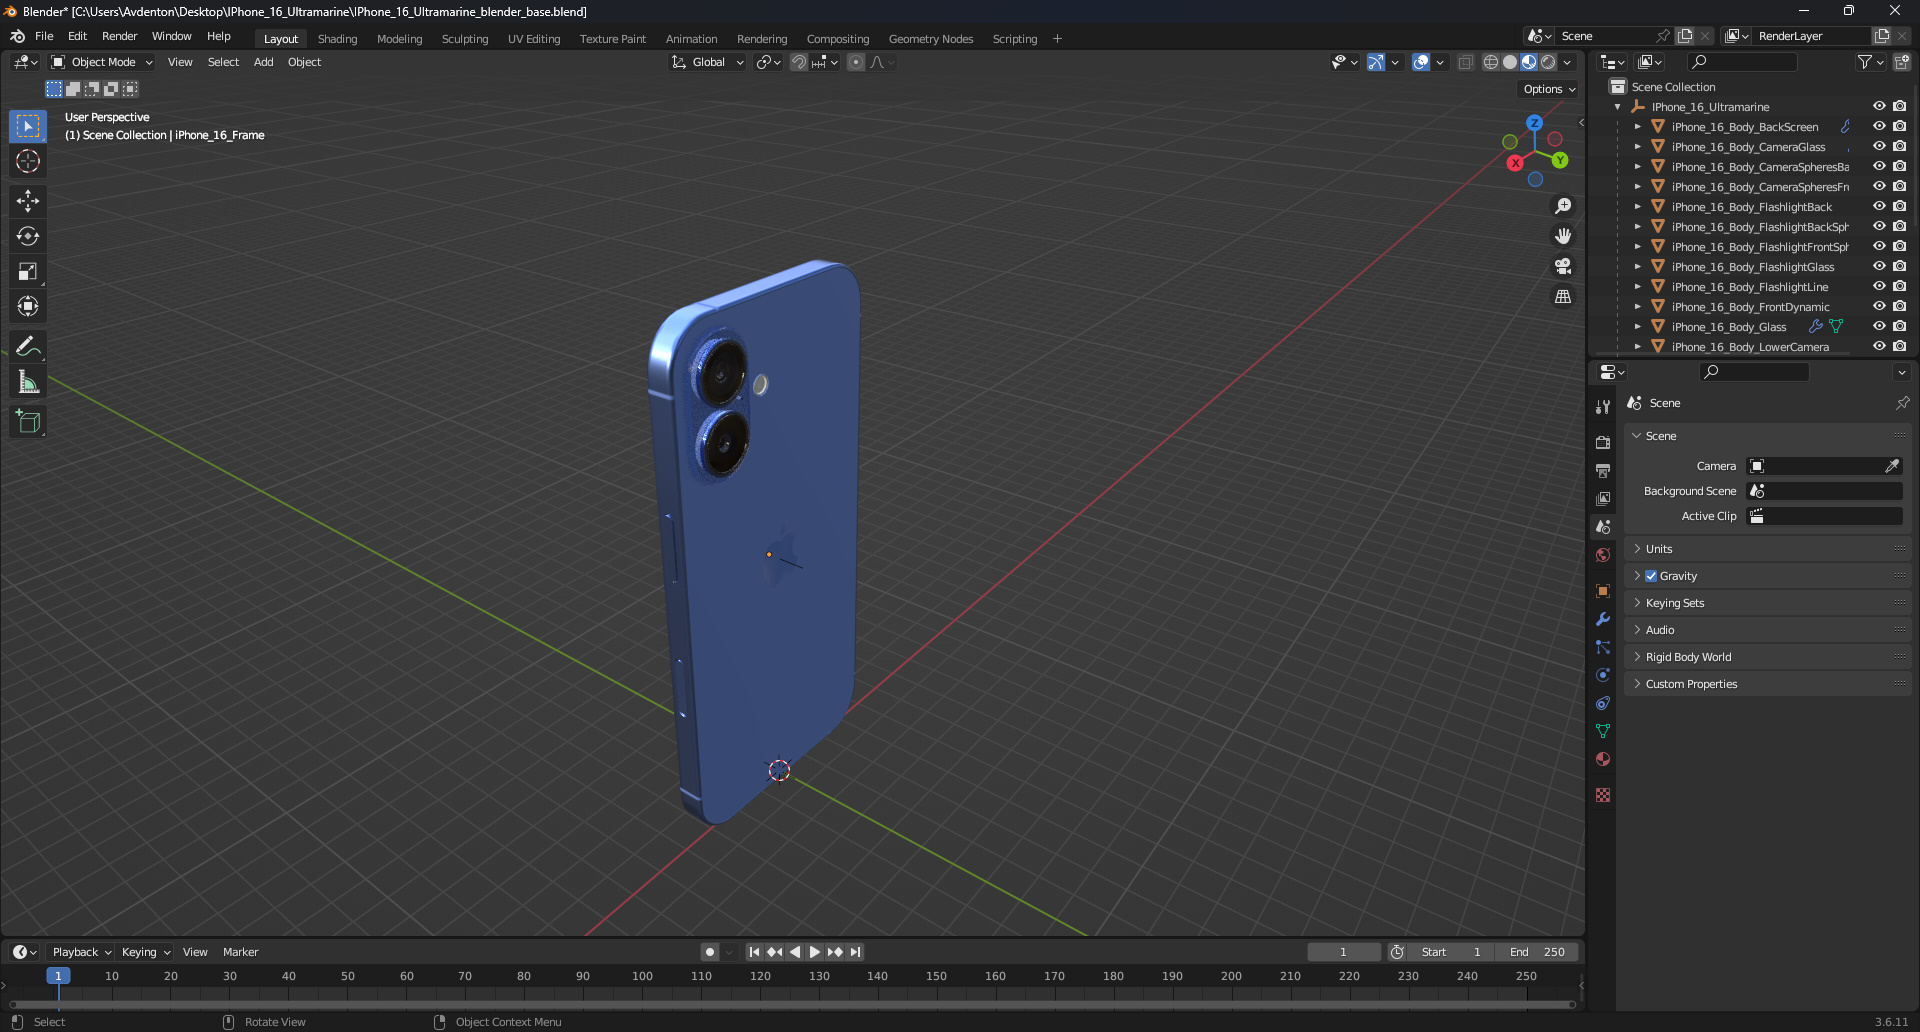The height and width of the screenshot is (1032, 1920).
Task: Open the Object Data properties tab
Action: pos(1603,731)
